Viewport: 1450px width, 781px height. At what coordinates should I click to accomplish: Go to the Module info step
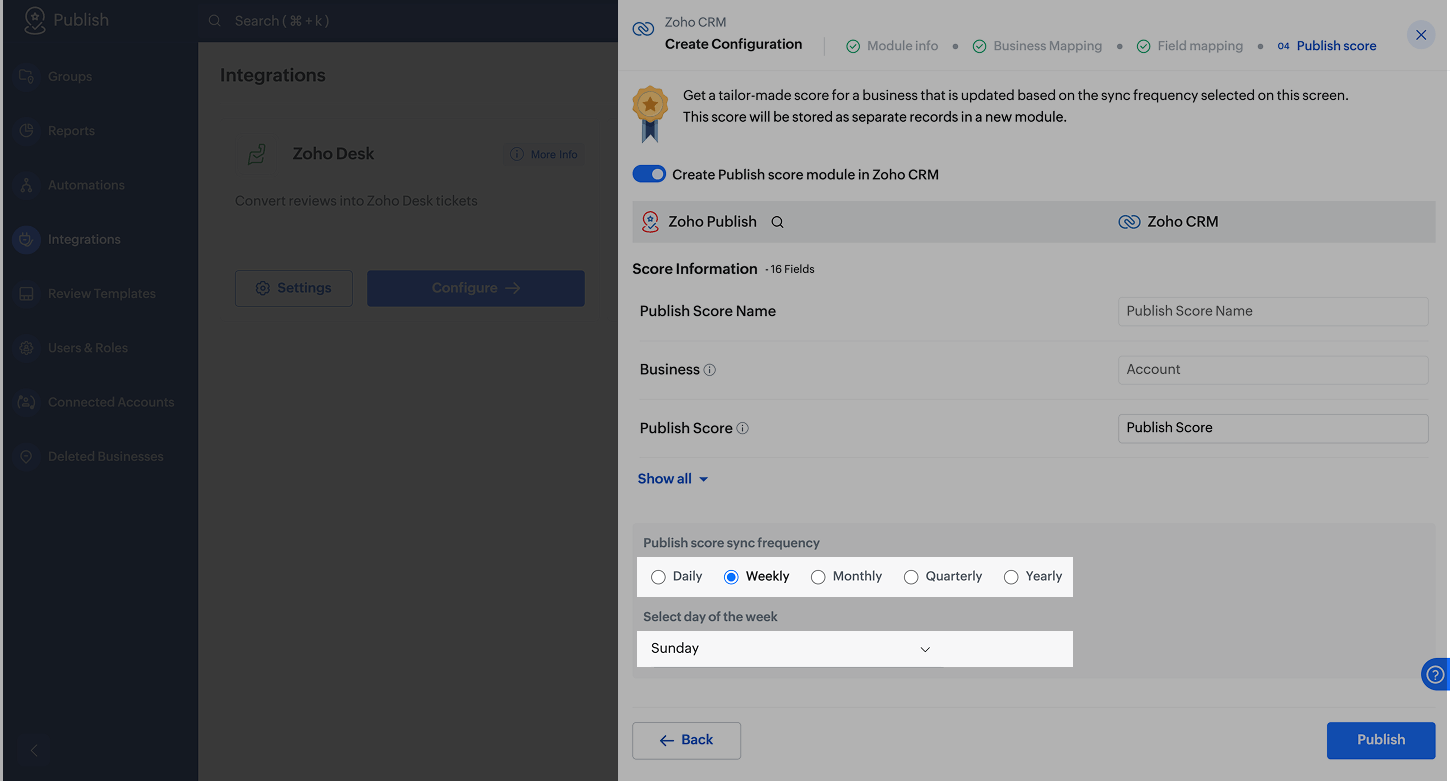coord(892,46)
